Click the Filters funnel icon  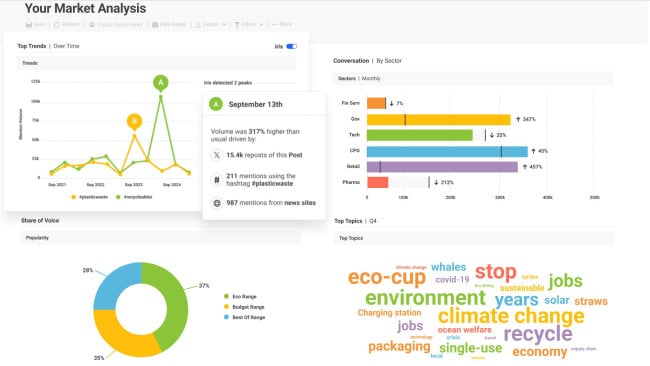coord(237,24)
